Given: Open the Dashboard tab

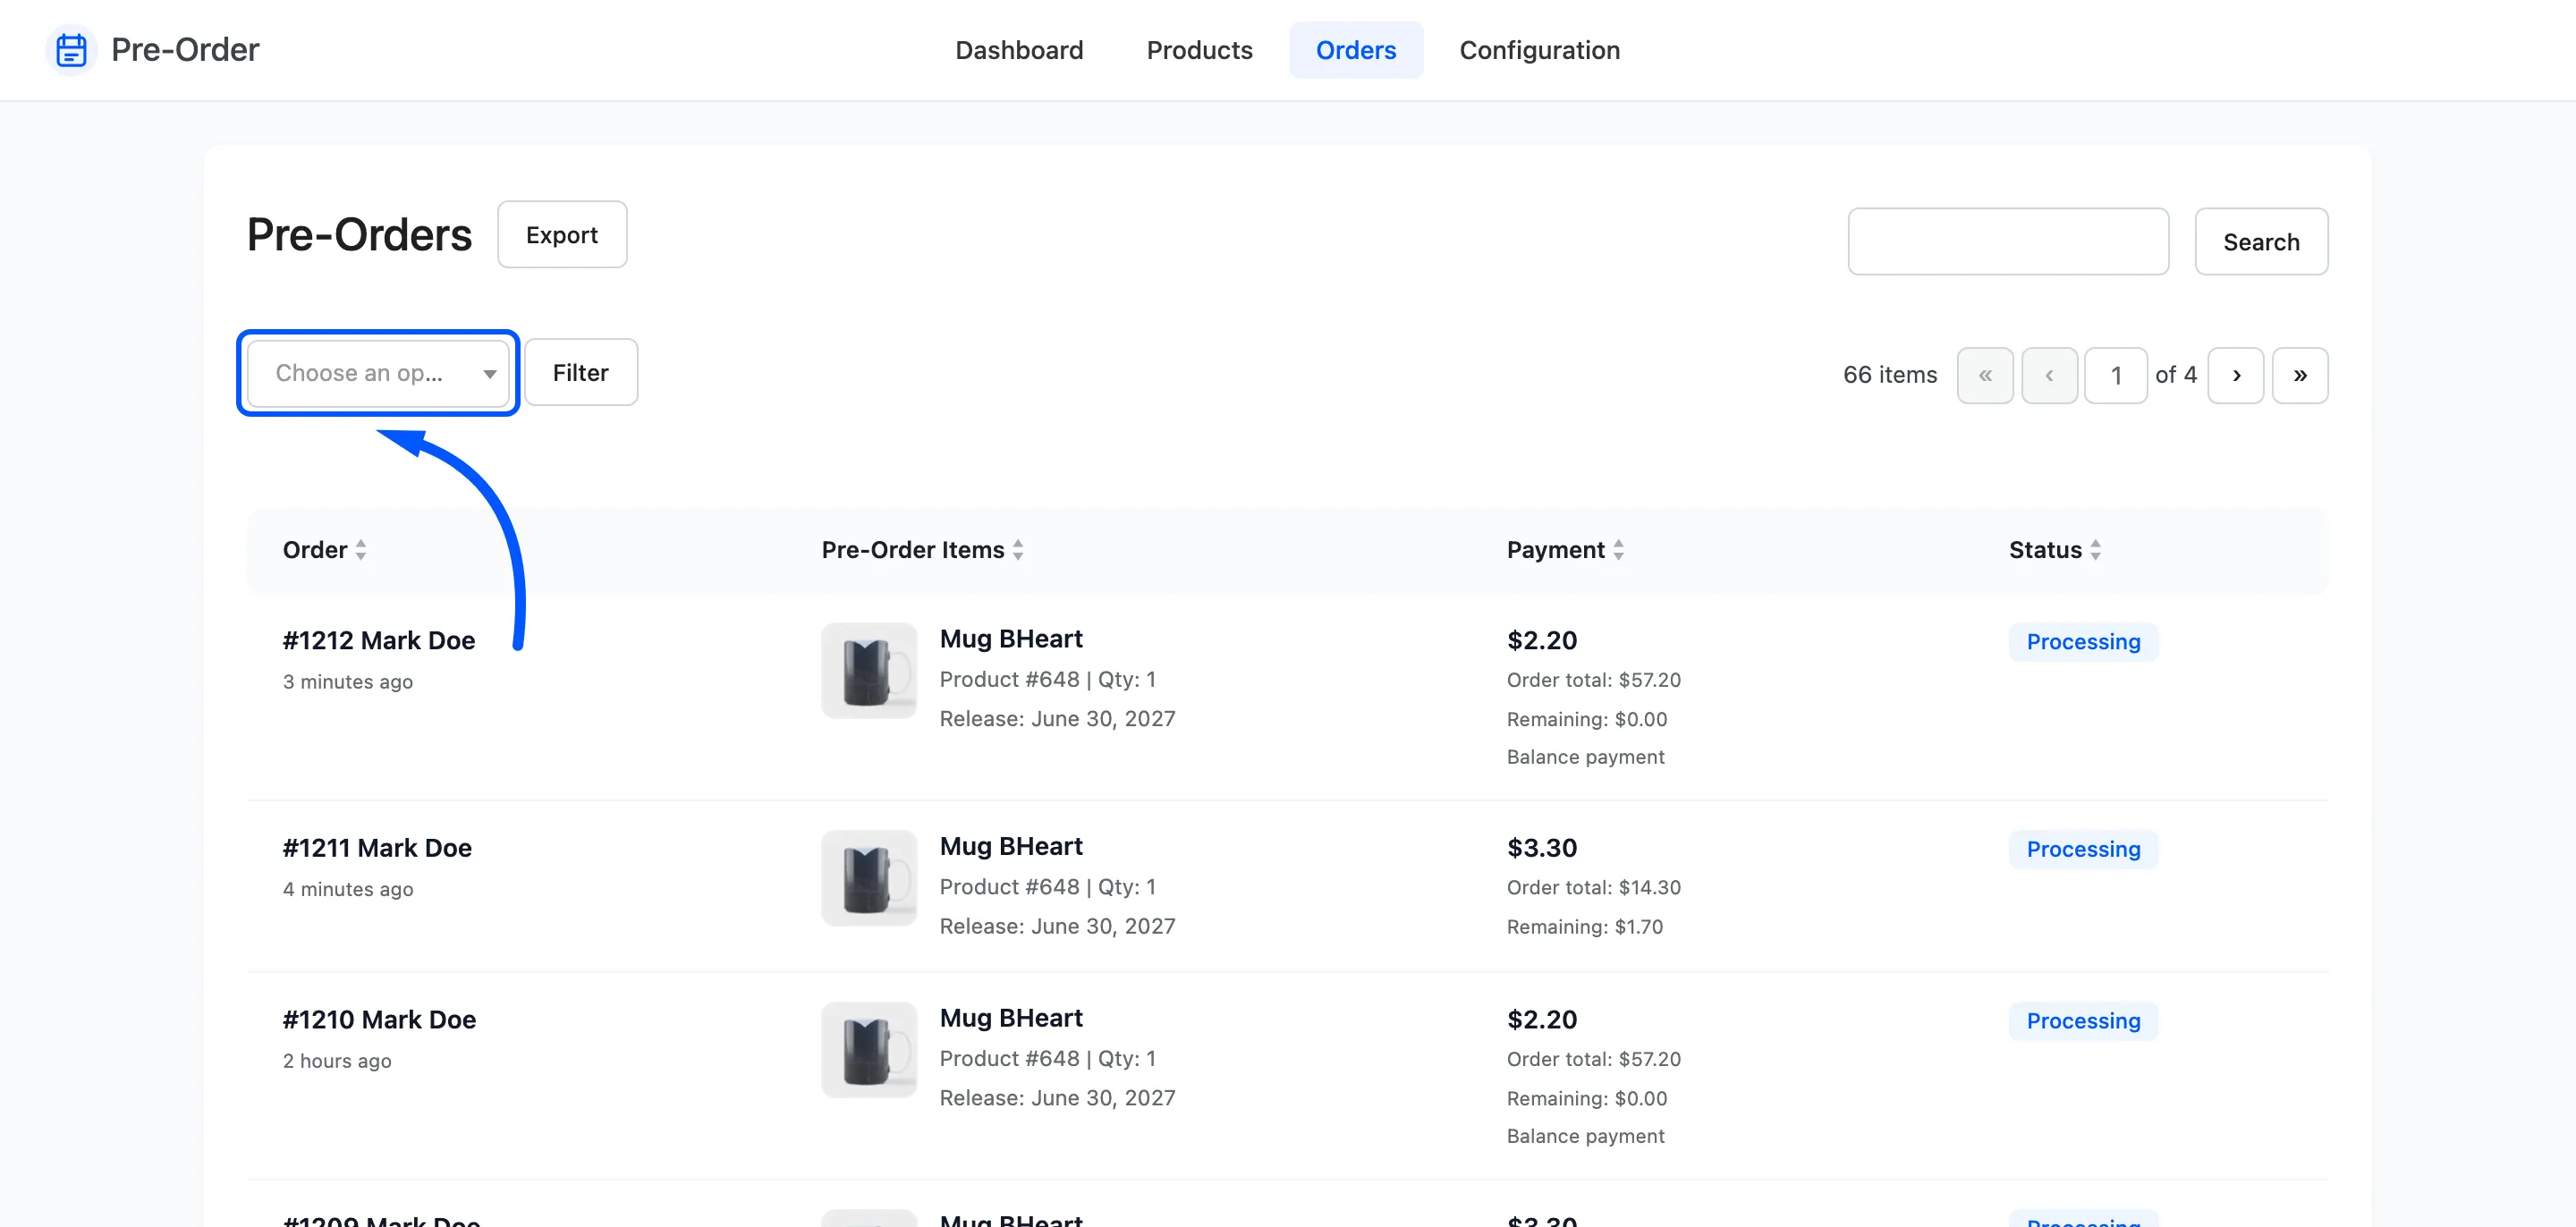Looking at the screenshot, I should 1019,50.
